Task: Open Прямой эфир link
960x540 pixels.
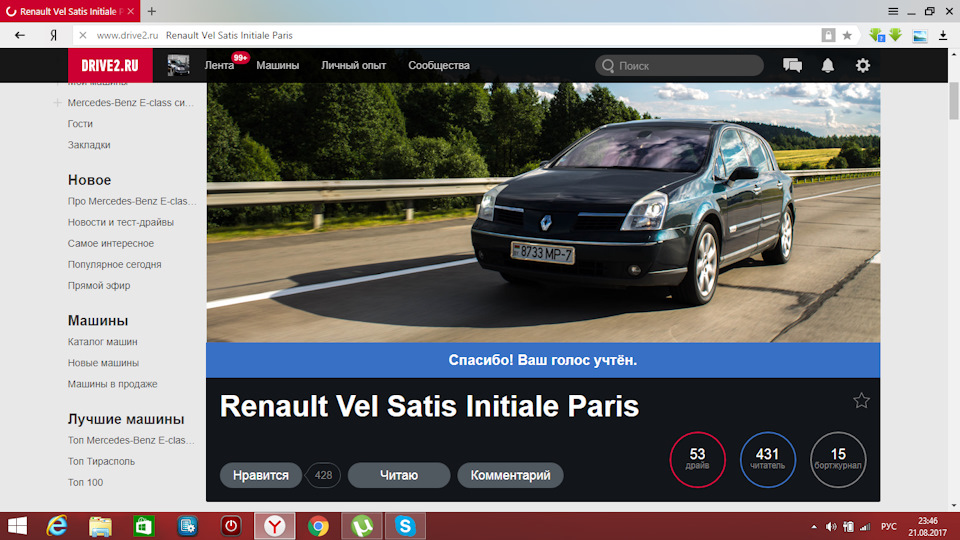Action: click(x=99, y=285)
